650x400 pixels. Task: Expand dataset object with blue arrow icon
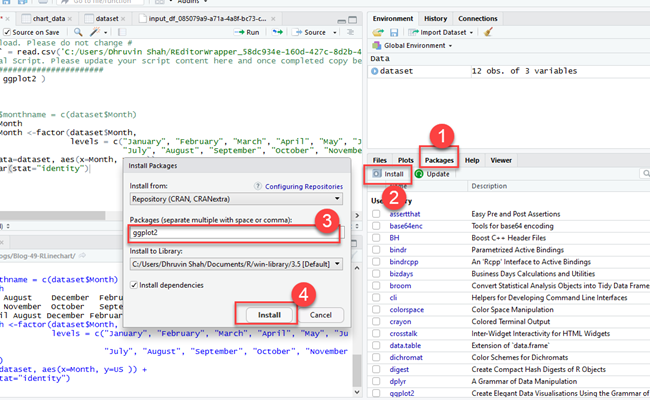click(x=374, y=71)
